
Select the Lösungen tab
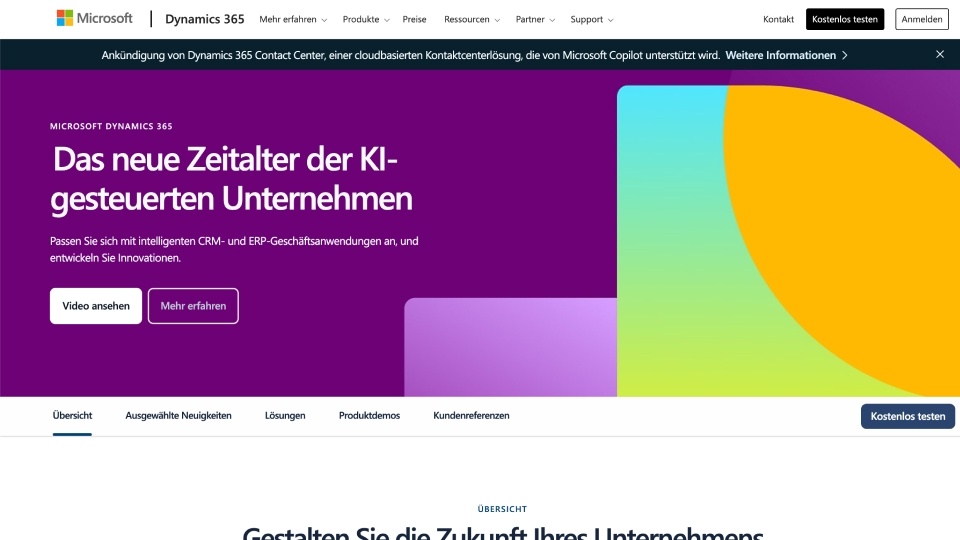pos(285,416)
